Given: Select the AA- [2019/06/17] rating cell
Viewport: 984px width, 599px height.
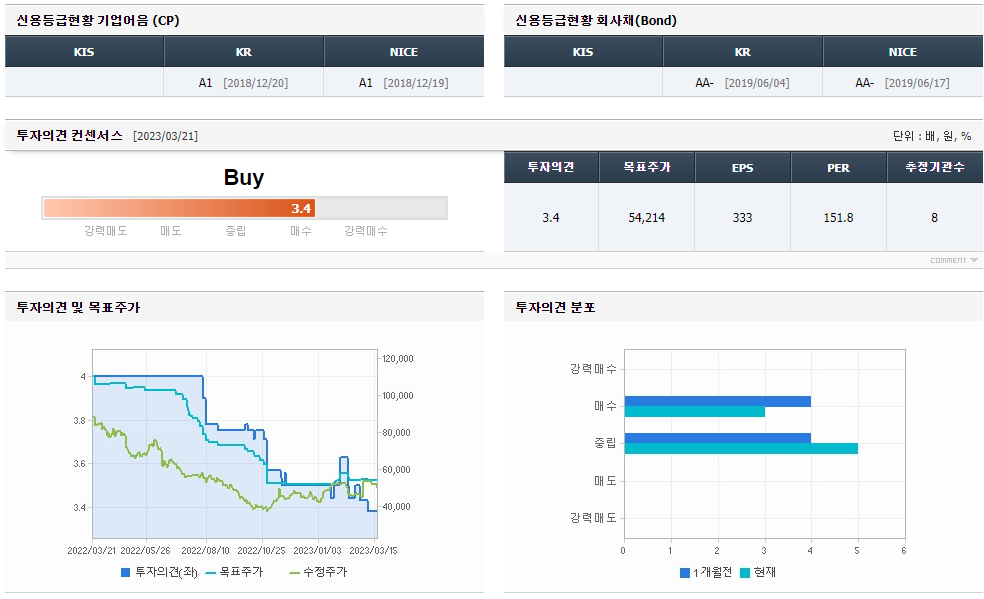Looking at the screenshot, I should click(902, 82).
